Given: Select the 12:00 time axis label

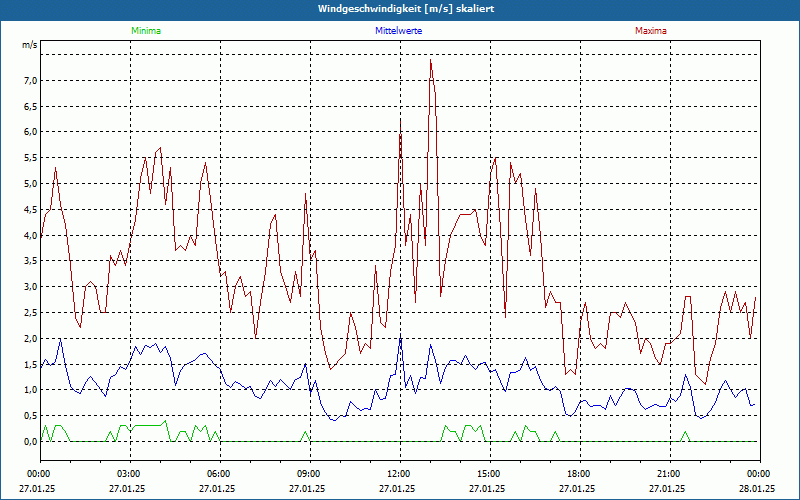Looking at the screenshot, I should (399, 473).
